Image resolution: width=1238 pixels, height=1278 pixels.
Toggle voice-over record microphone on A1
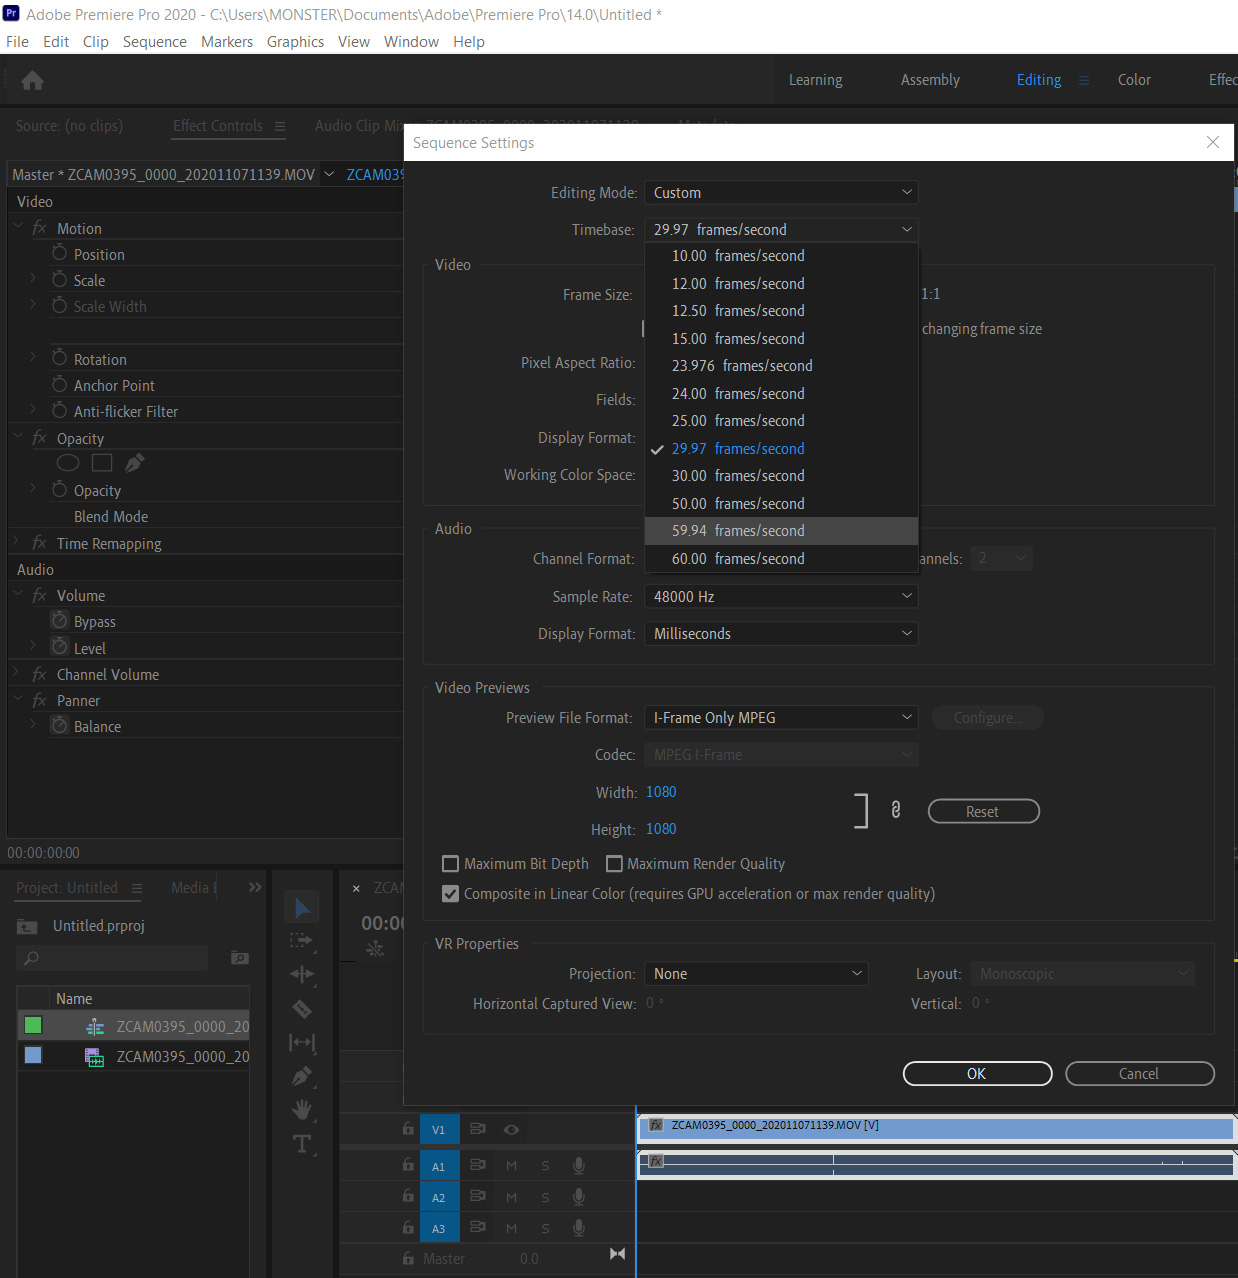coord(578,1165)
